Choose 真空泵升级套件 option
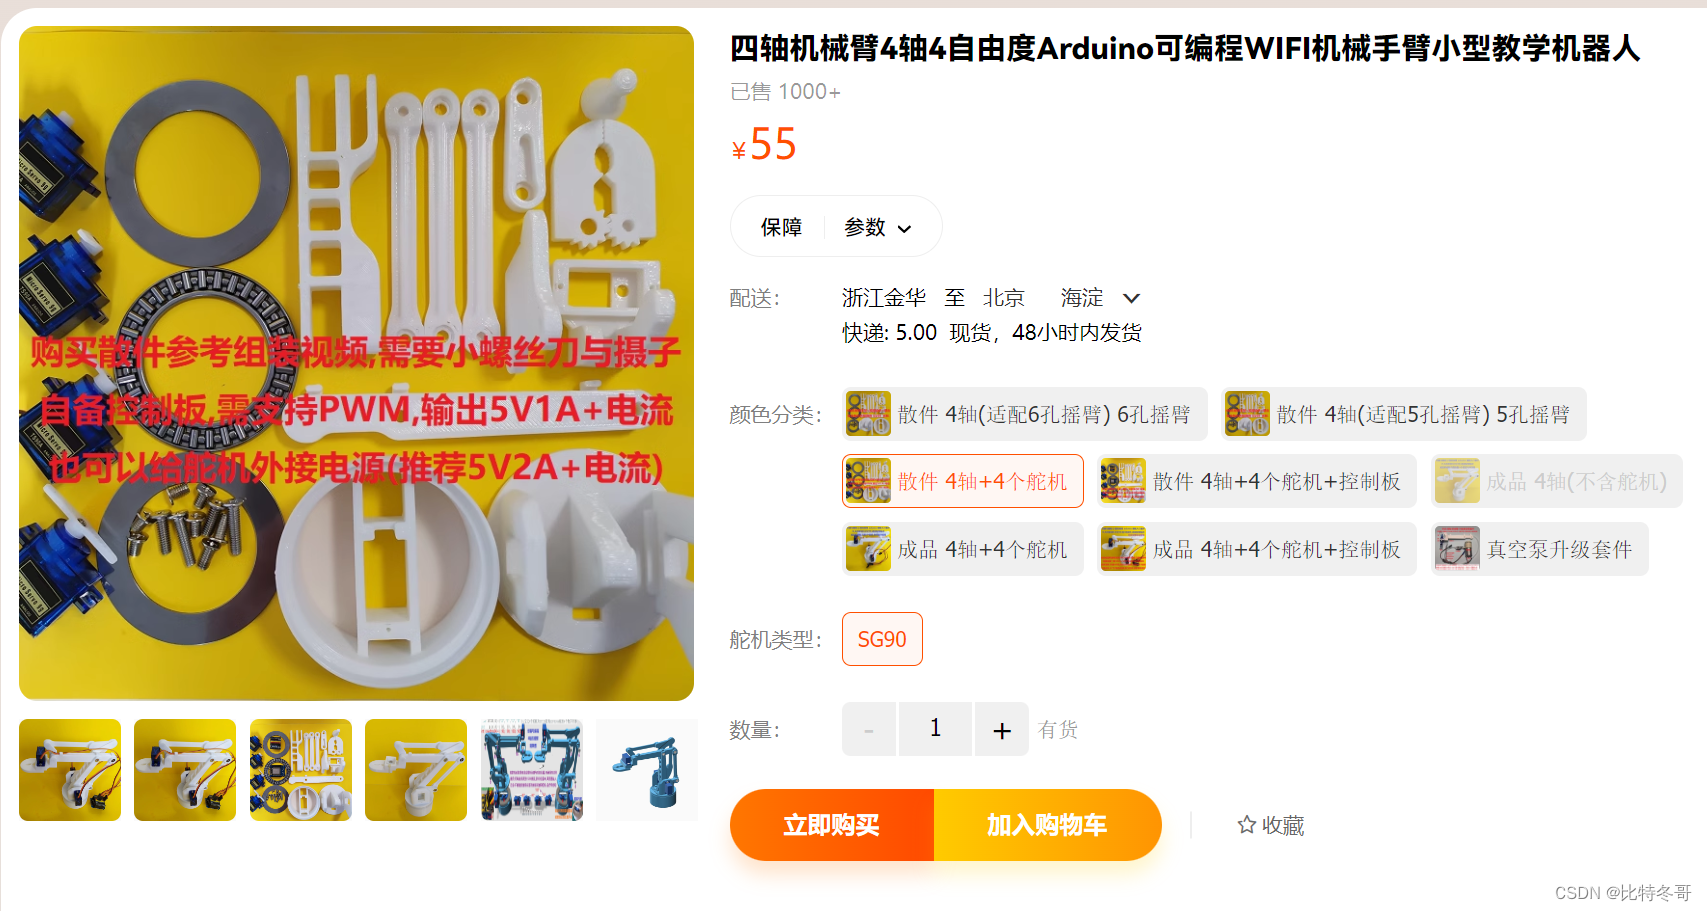Screen dimensions: 1707x911 pyautogui.click(x=1540, y=549)
